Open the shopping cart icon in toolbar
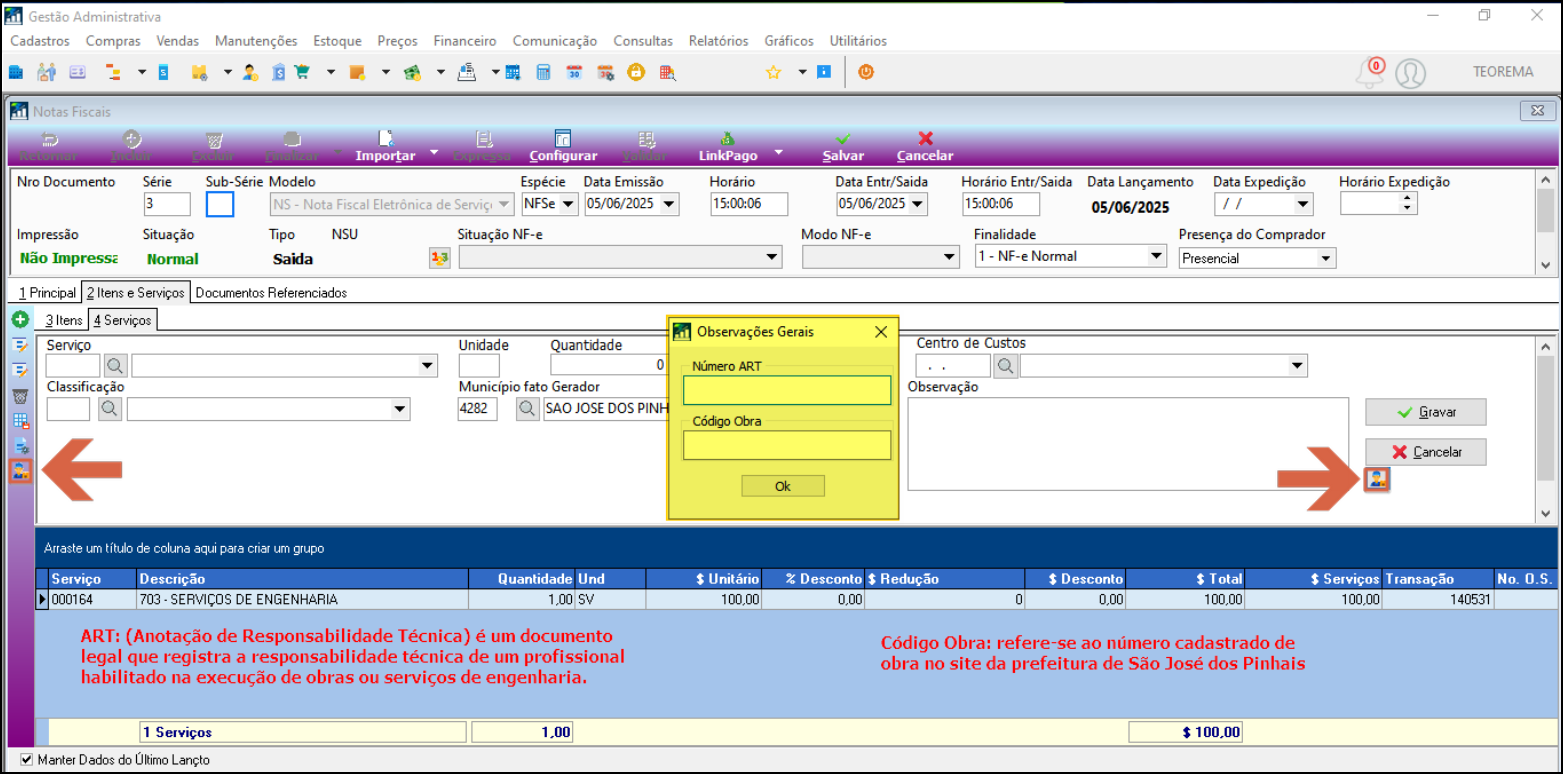Viewport: 1563px width, 774px height. [x=302, y=72]
